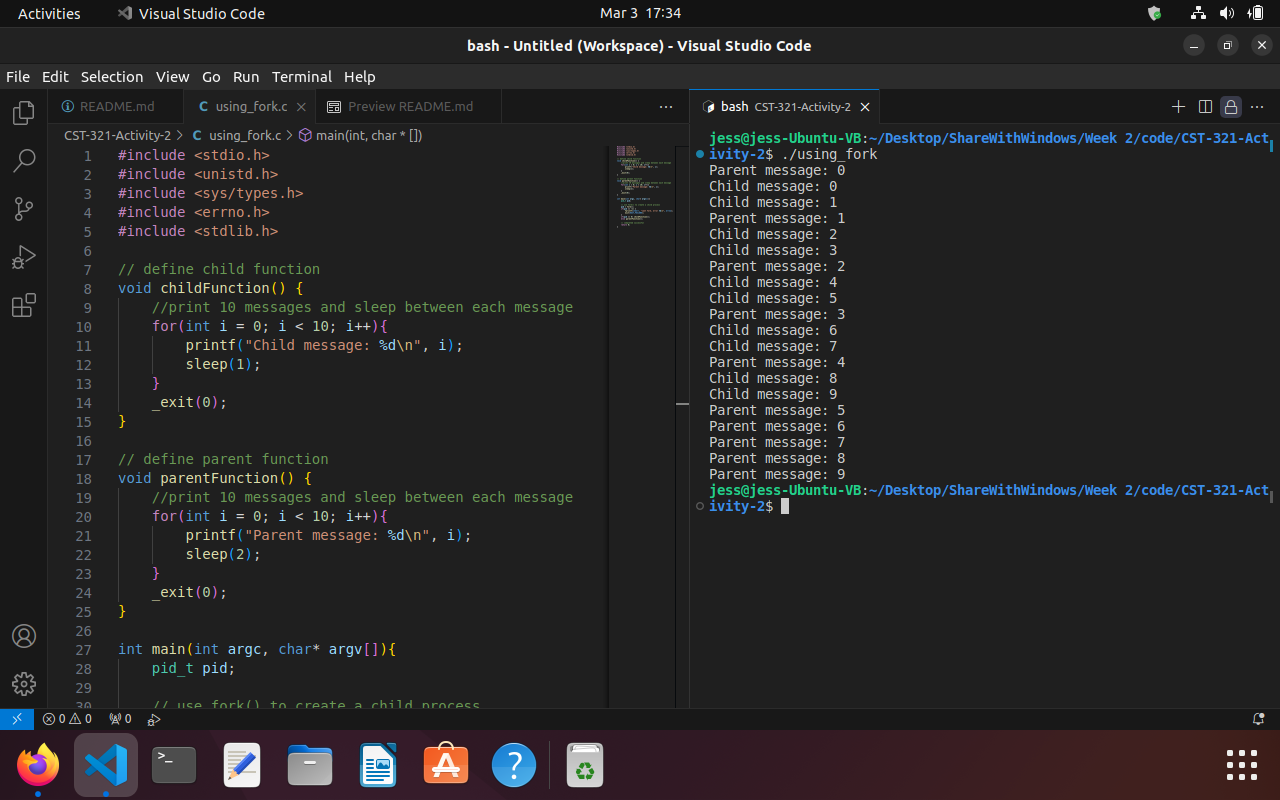Viewport: 1280px width, 800px height.
Task: Close the bash terminal tab
Action: click(865, 107)
